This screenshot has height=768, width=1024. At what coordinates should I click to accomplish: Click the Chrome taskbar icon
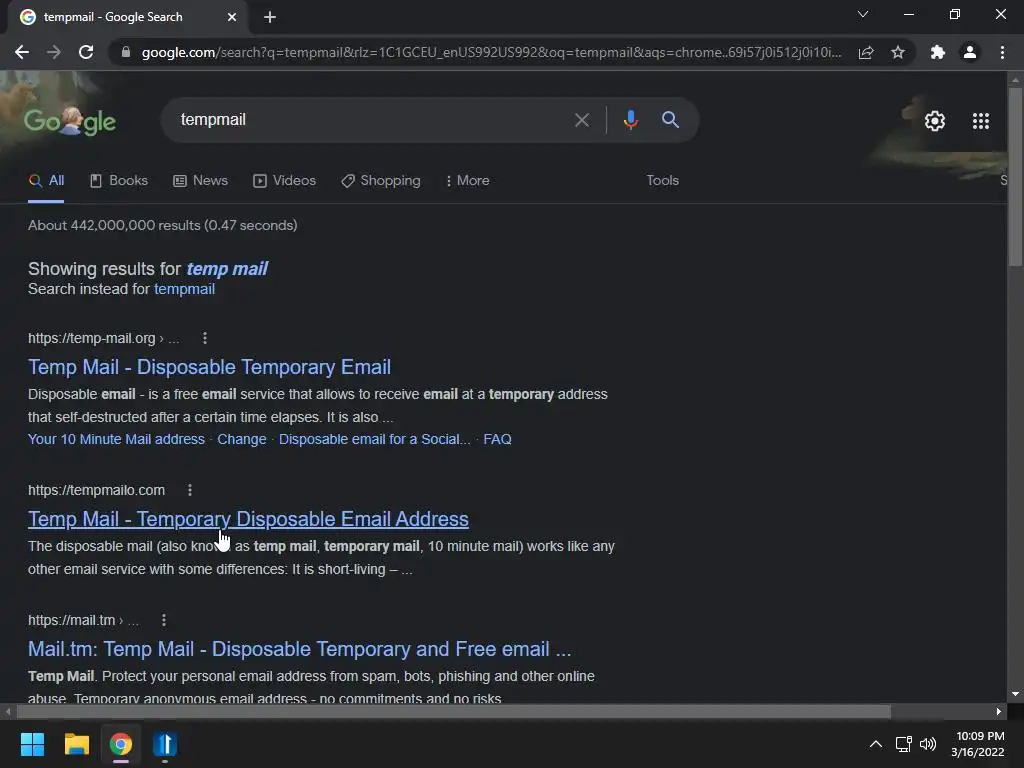121,744
